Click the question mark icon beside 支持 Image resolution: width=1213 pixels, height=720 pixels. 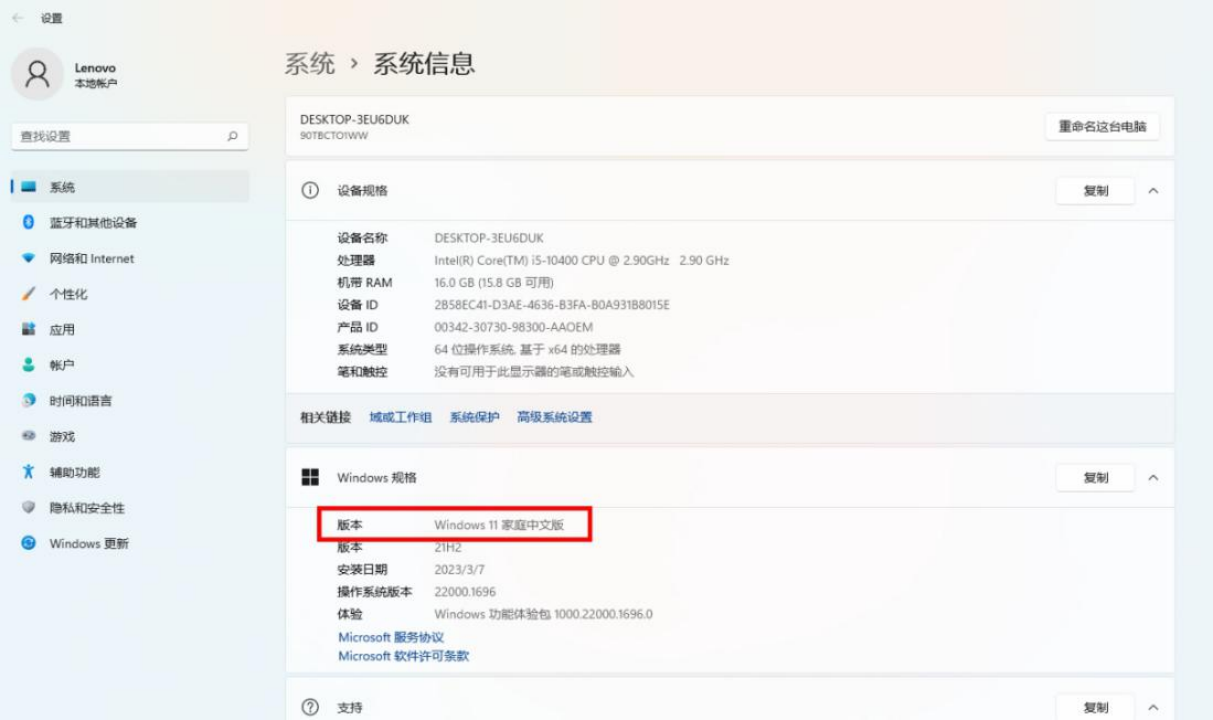pyautogui.click(x=310, y=707)
